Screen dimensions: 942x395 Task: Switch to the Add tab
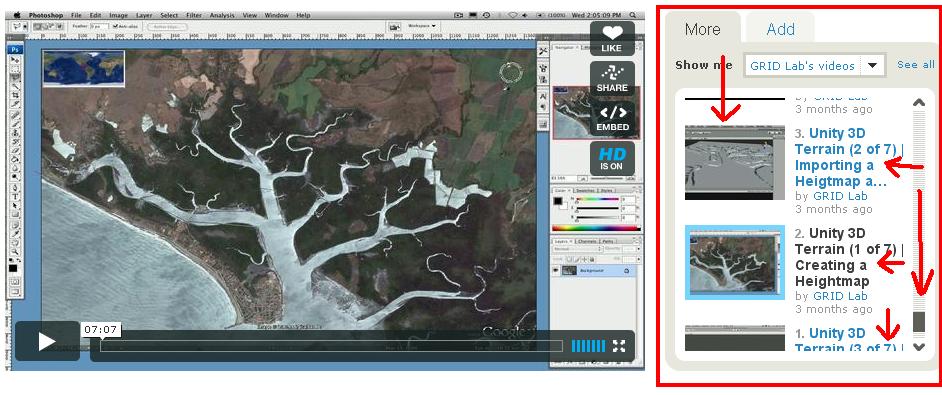pos(780,29)
